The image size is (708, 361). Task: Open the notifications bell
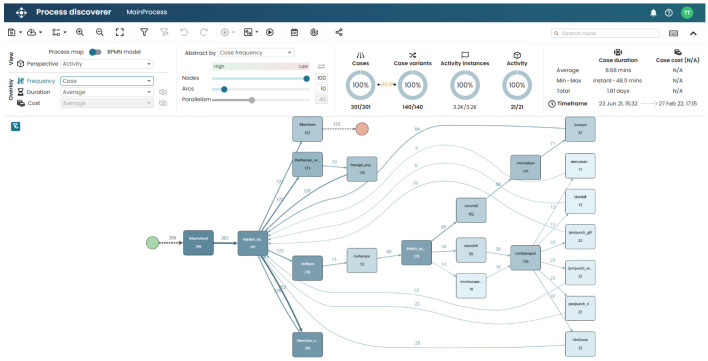tap(653, 13)
